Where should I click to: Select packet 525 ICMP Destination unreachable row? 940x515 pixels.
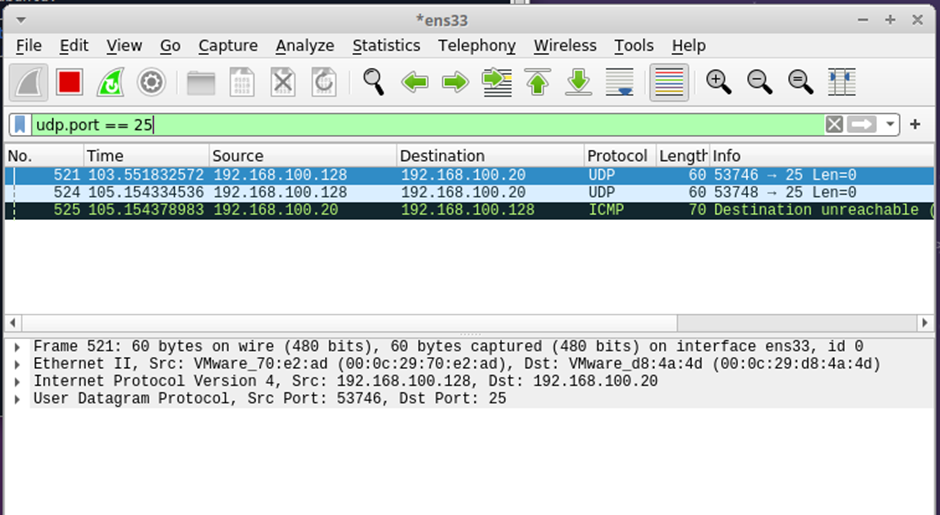469,210
